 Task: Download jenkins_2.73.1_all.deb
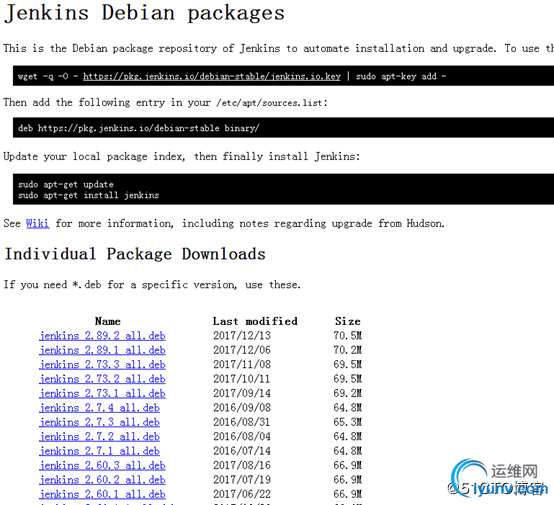point(102,393)
